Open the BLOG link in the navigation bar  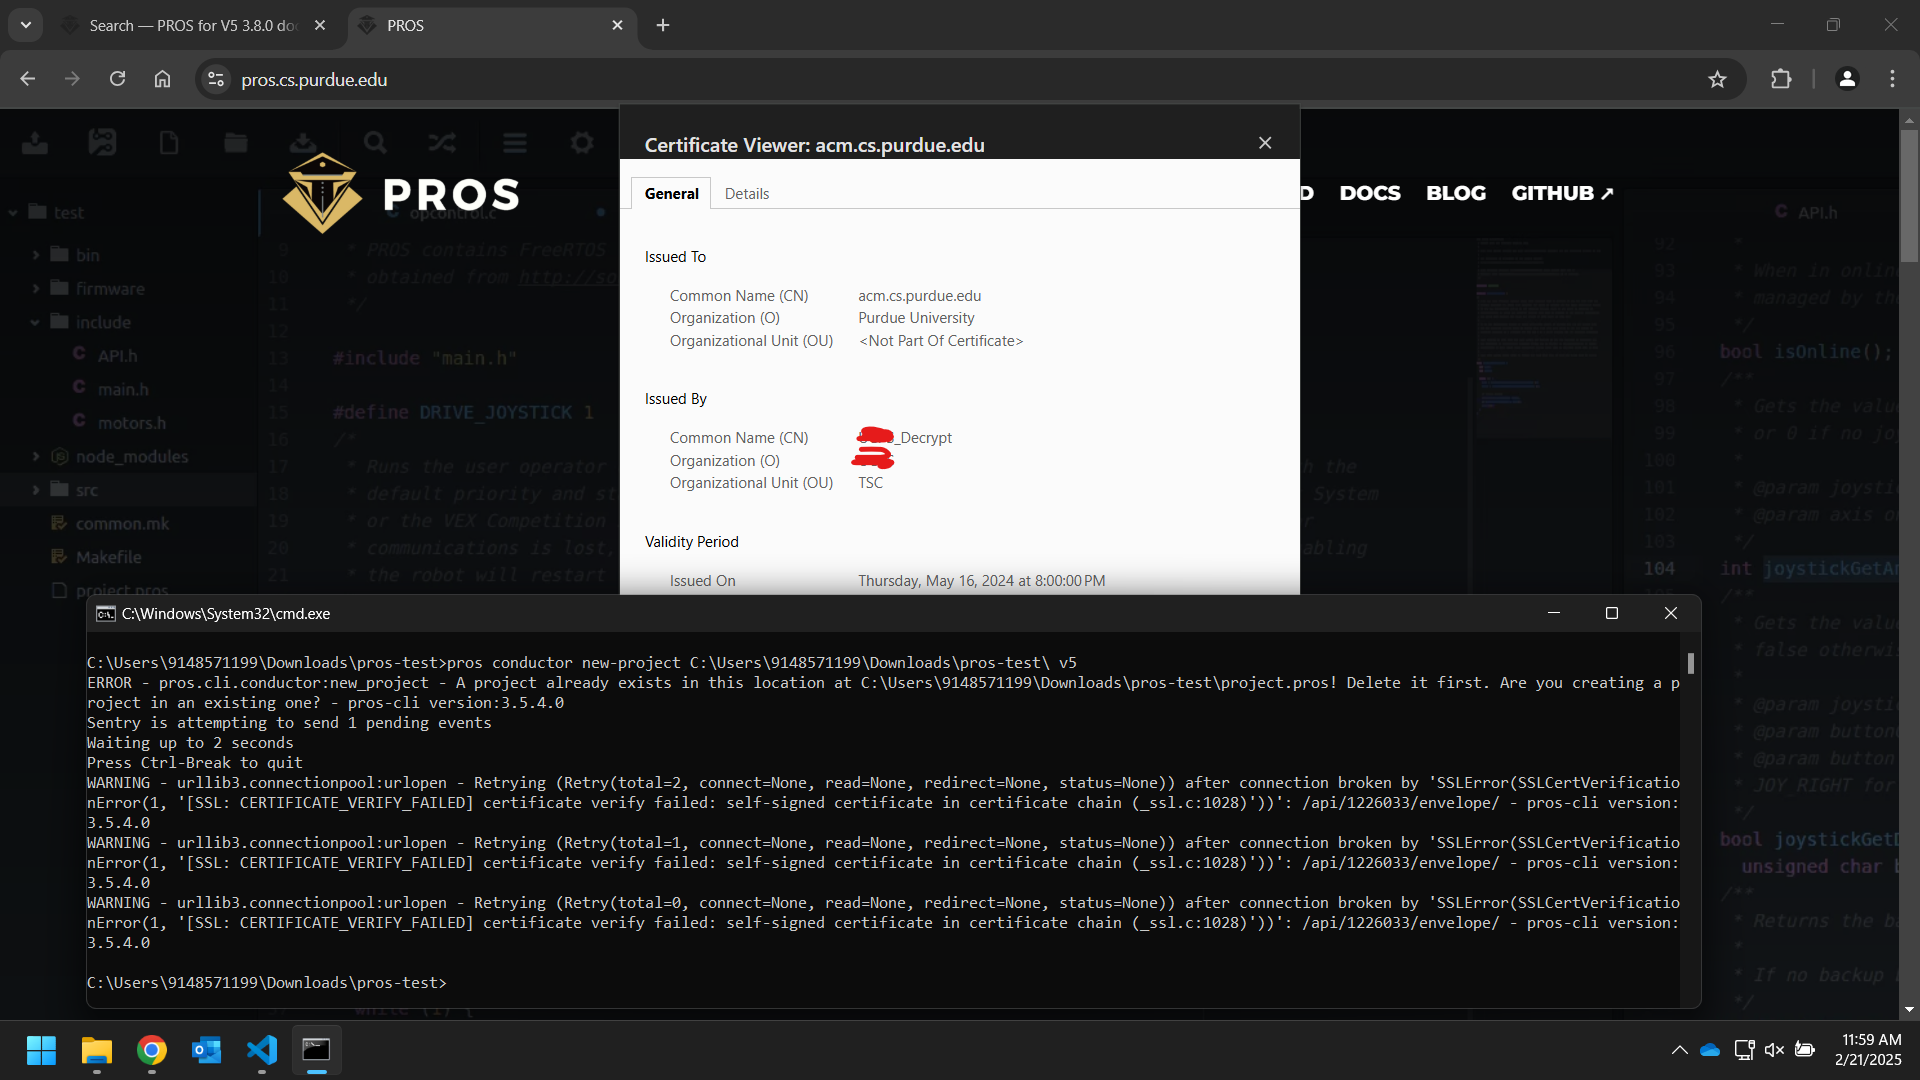[1455, 193]
